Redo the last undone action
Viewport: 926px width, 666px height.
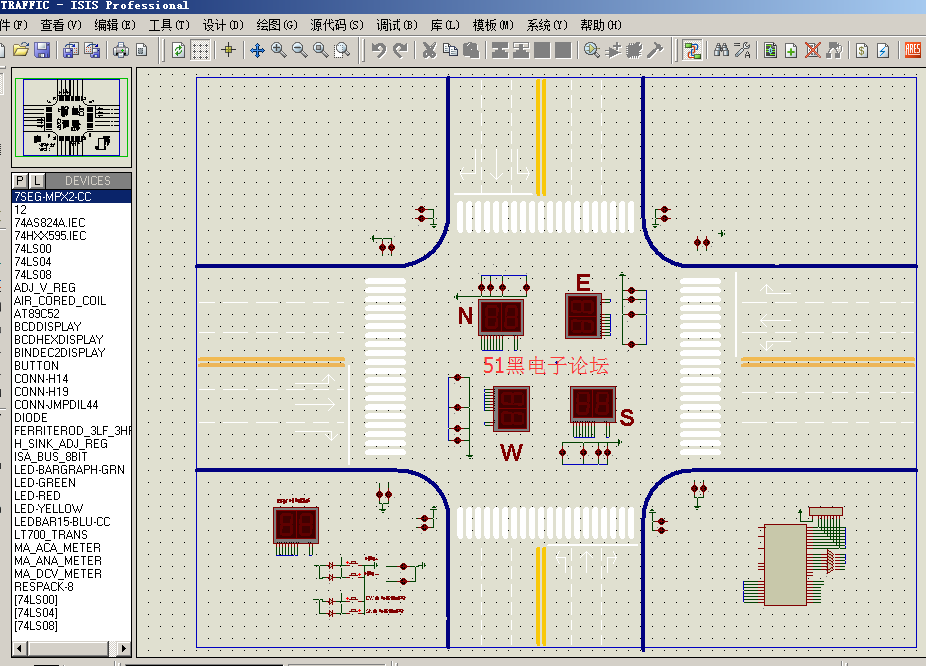point(400,50)
